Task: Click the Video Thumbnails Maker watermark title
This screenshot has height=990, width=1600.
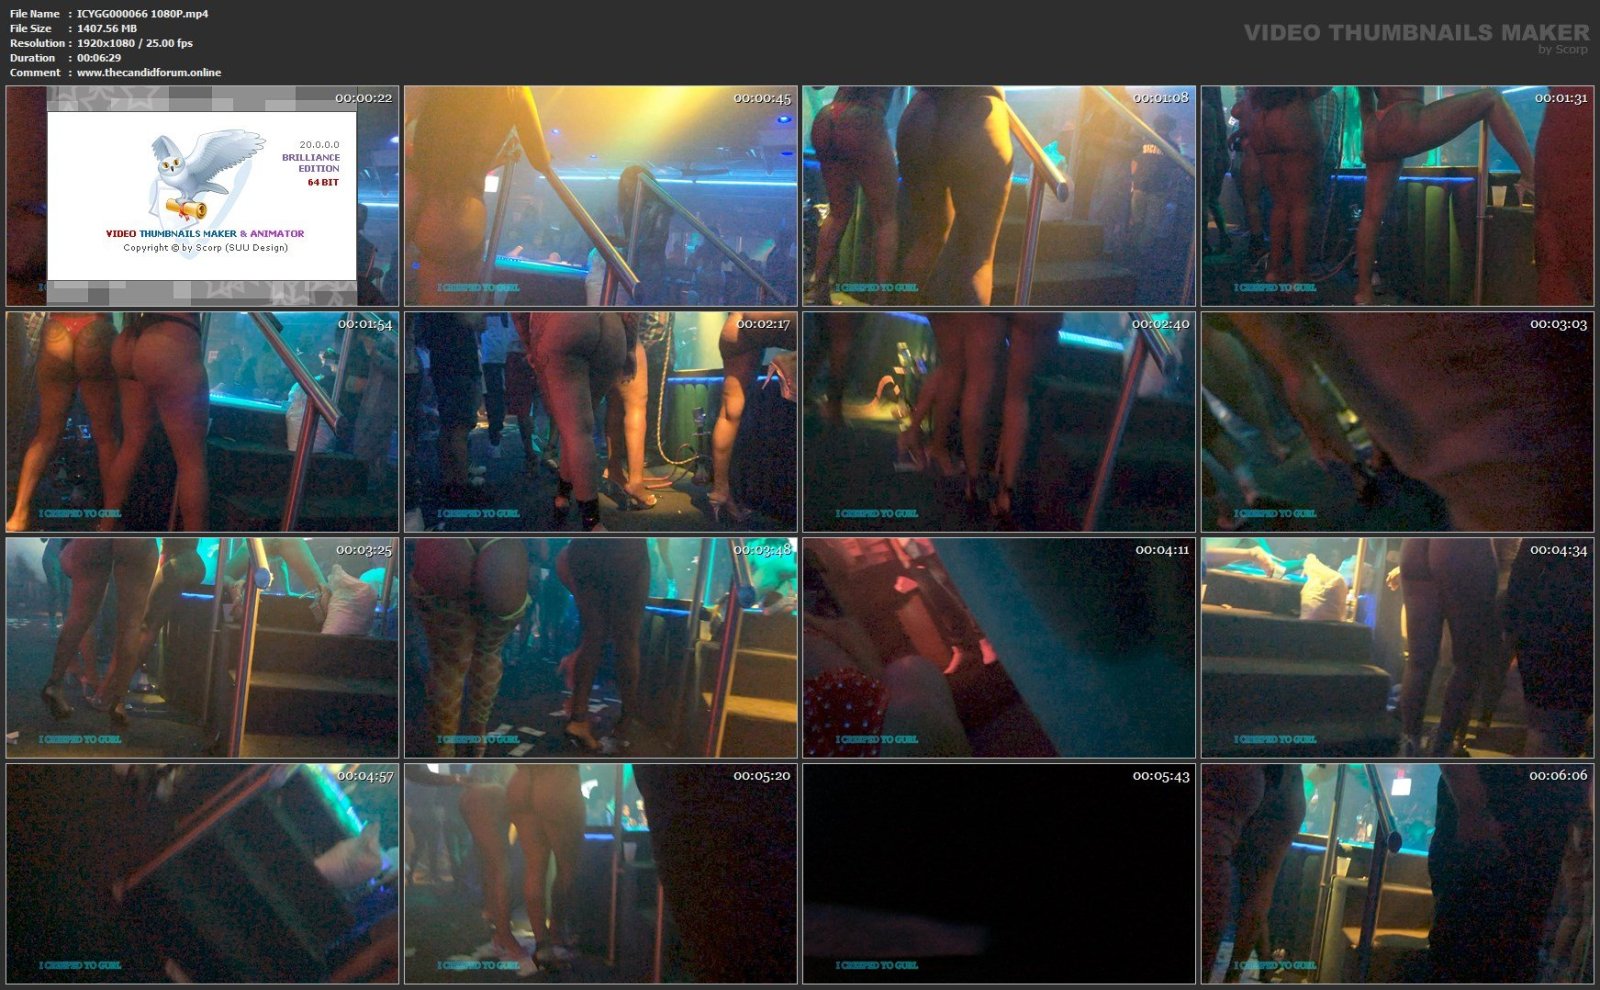Action: [x=1415, y=33]
